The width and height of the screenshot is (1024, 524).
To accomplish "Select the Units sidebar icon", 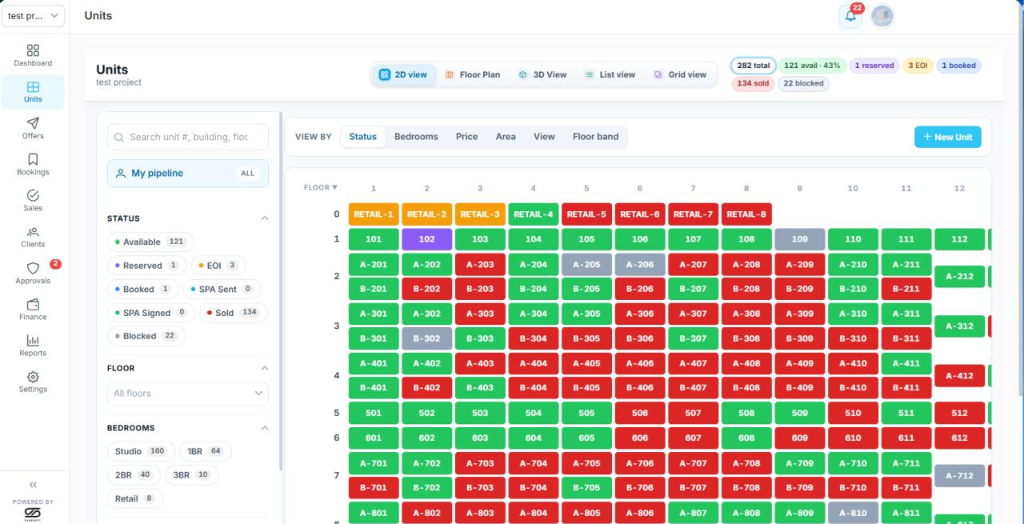I will [x=33, y=87].
